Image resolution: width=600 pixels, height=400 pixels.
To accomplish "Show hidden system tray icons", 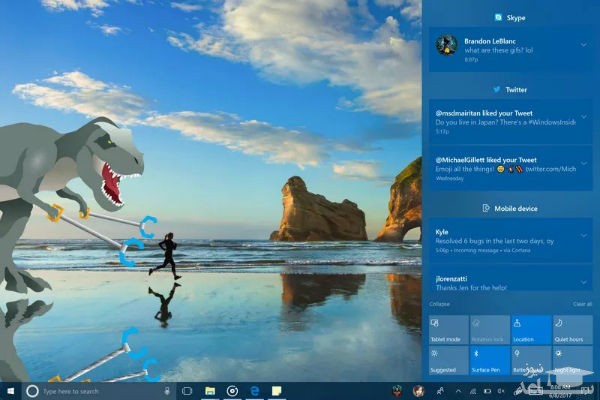I will 458,391.
